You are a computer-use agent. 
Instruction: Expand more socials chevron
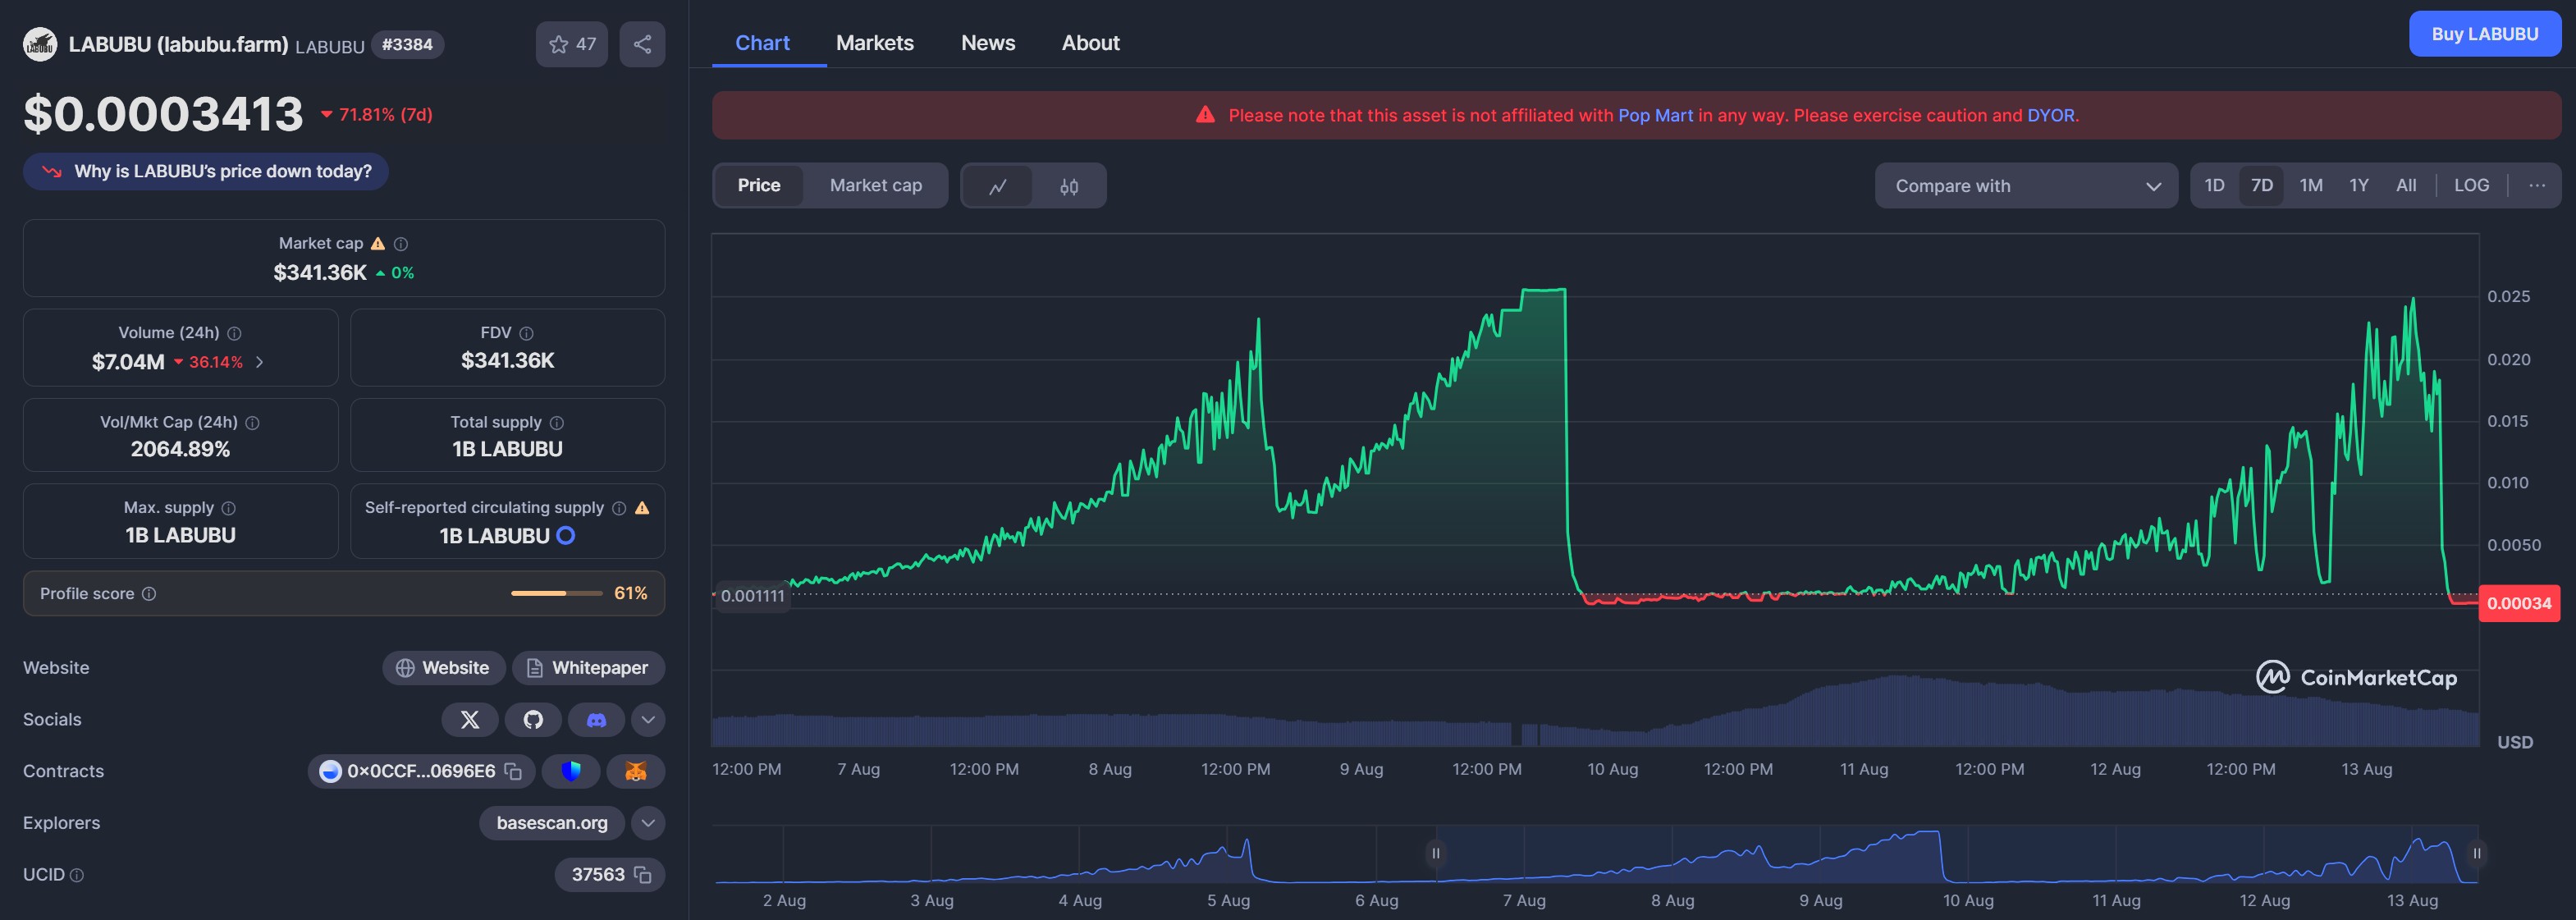(x=648, y=719)
